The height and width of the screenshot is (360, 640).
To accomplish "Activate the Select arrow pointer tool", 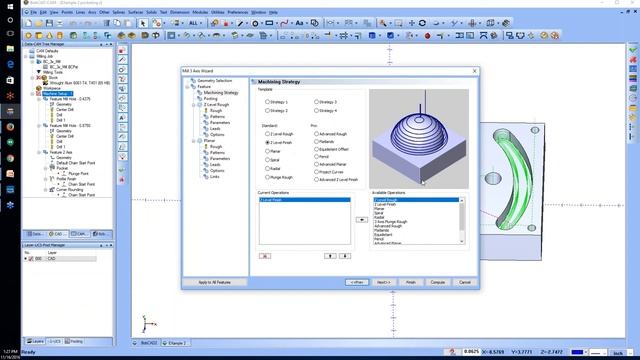I will (x=143, y=23).
